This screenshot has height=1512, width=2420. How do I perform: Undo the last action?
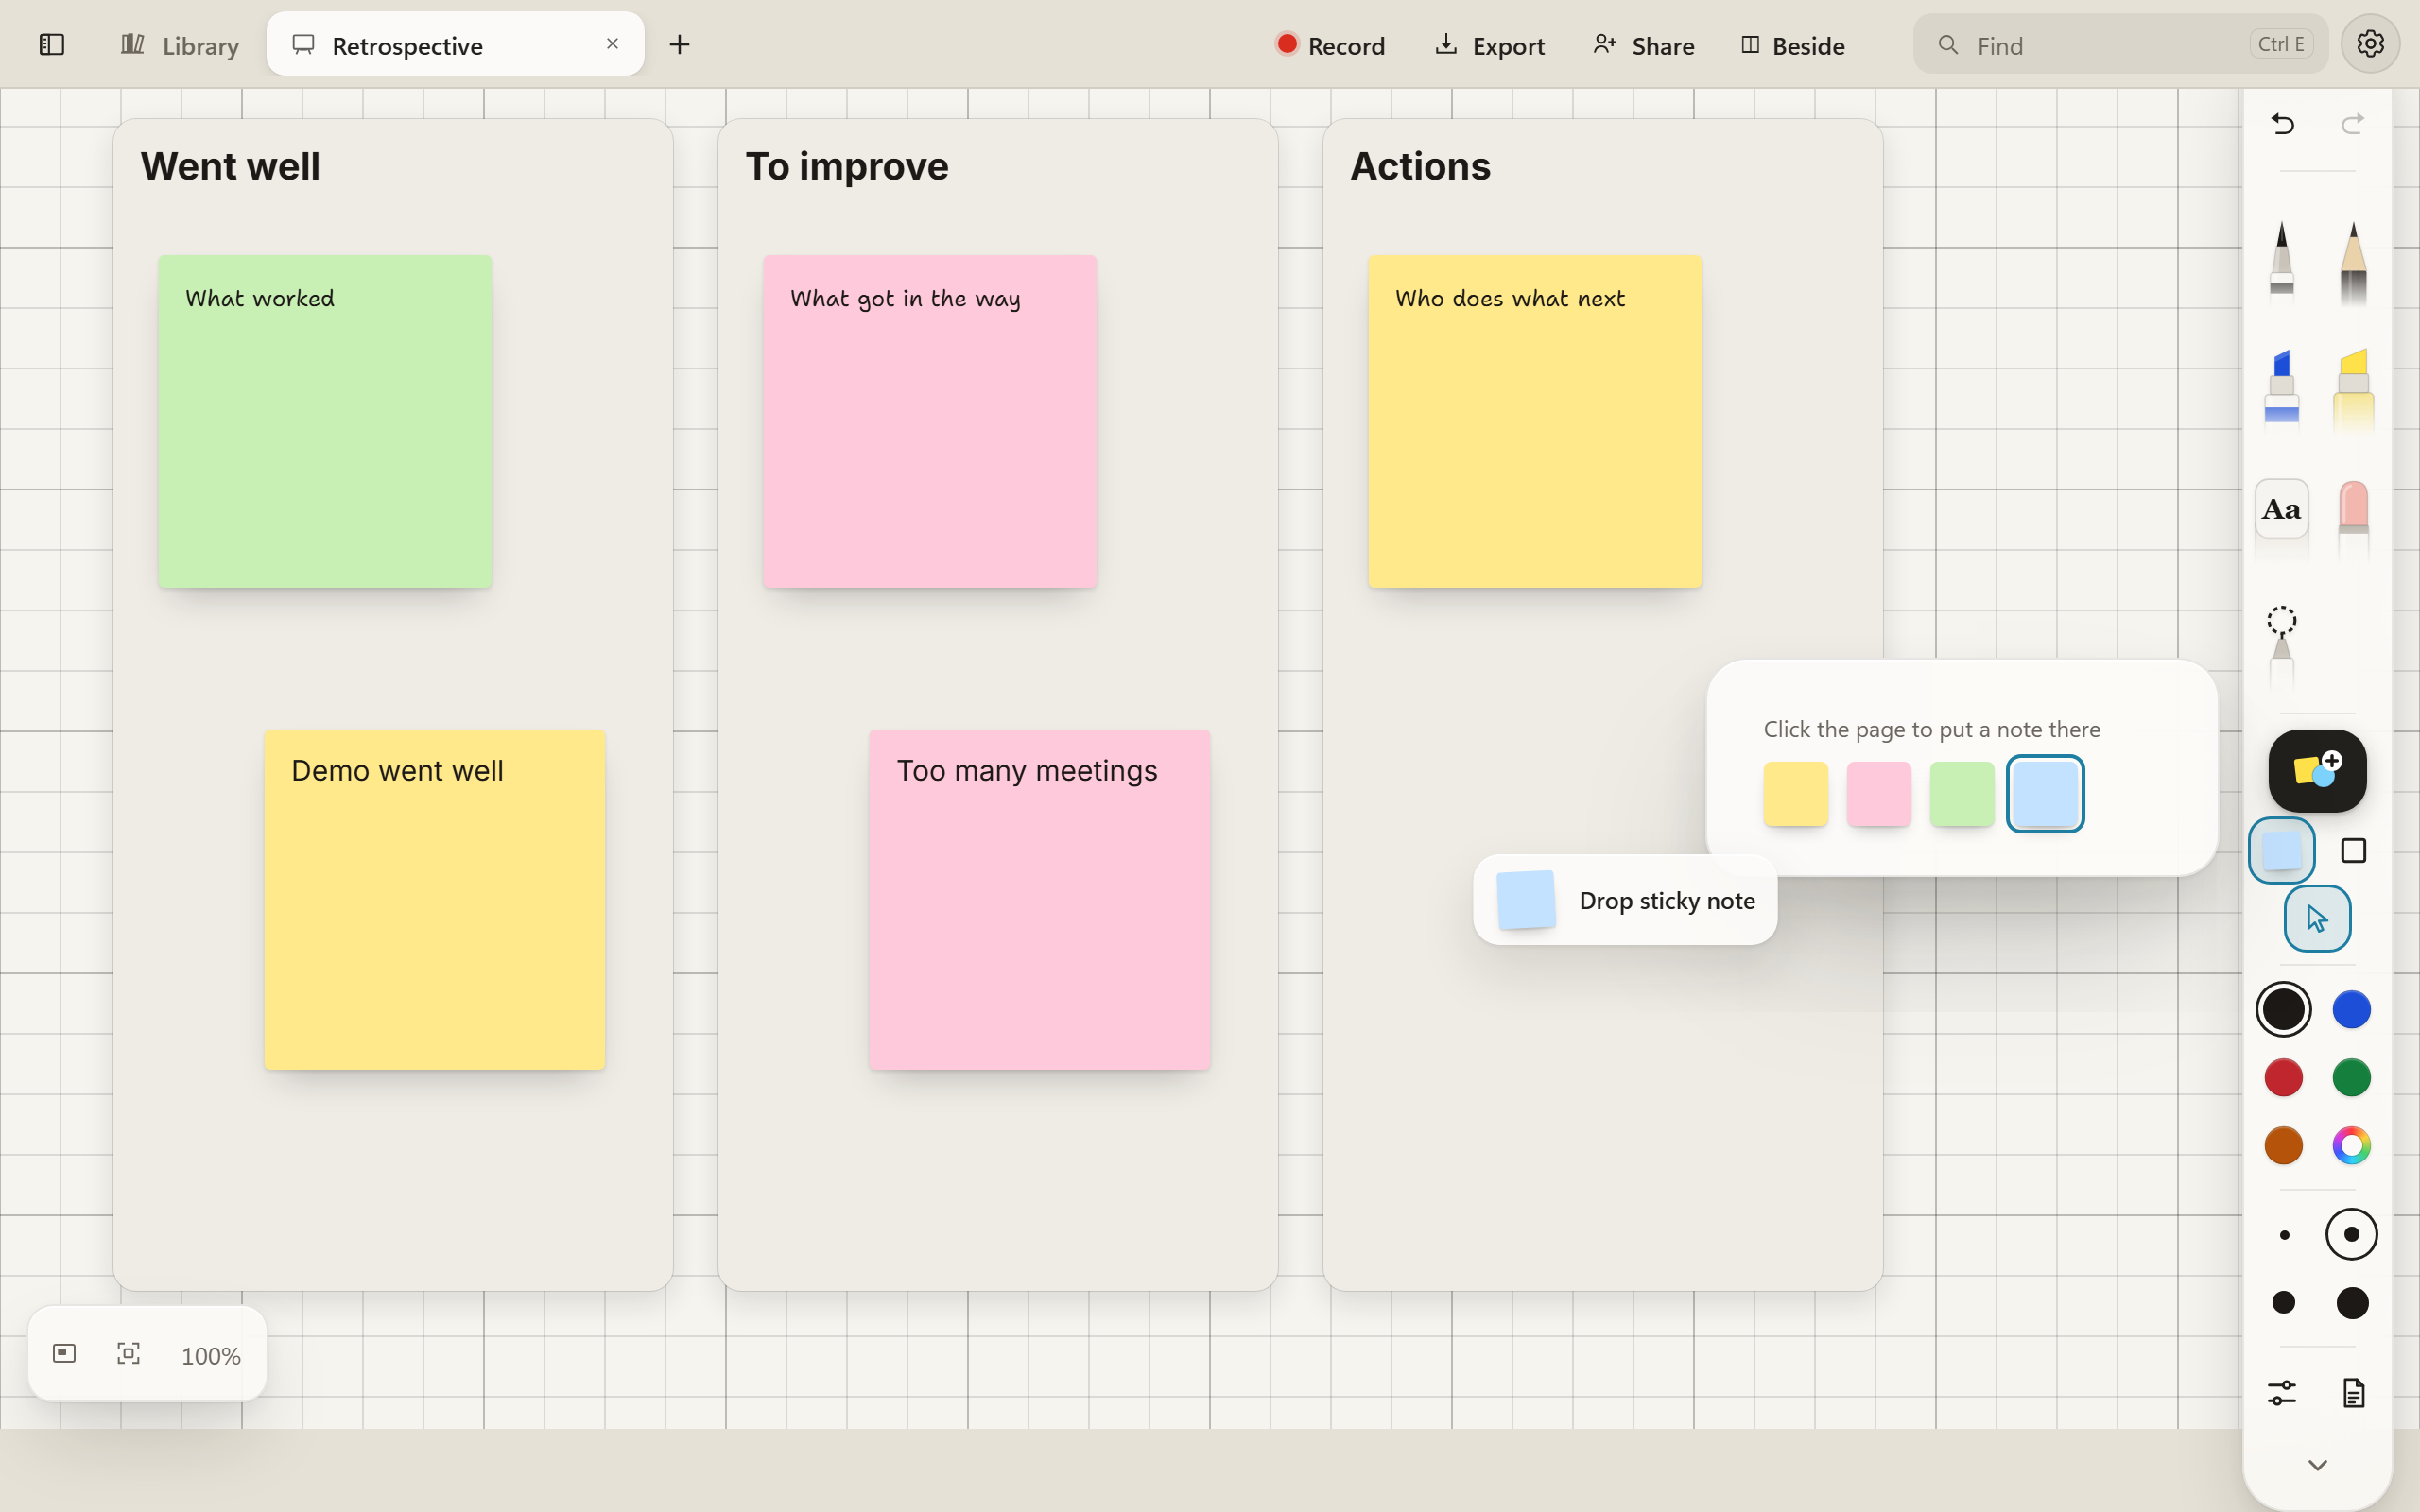pyautogui.click(x=2283, y=124)
